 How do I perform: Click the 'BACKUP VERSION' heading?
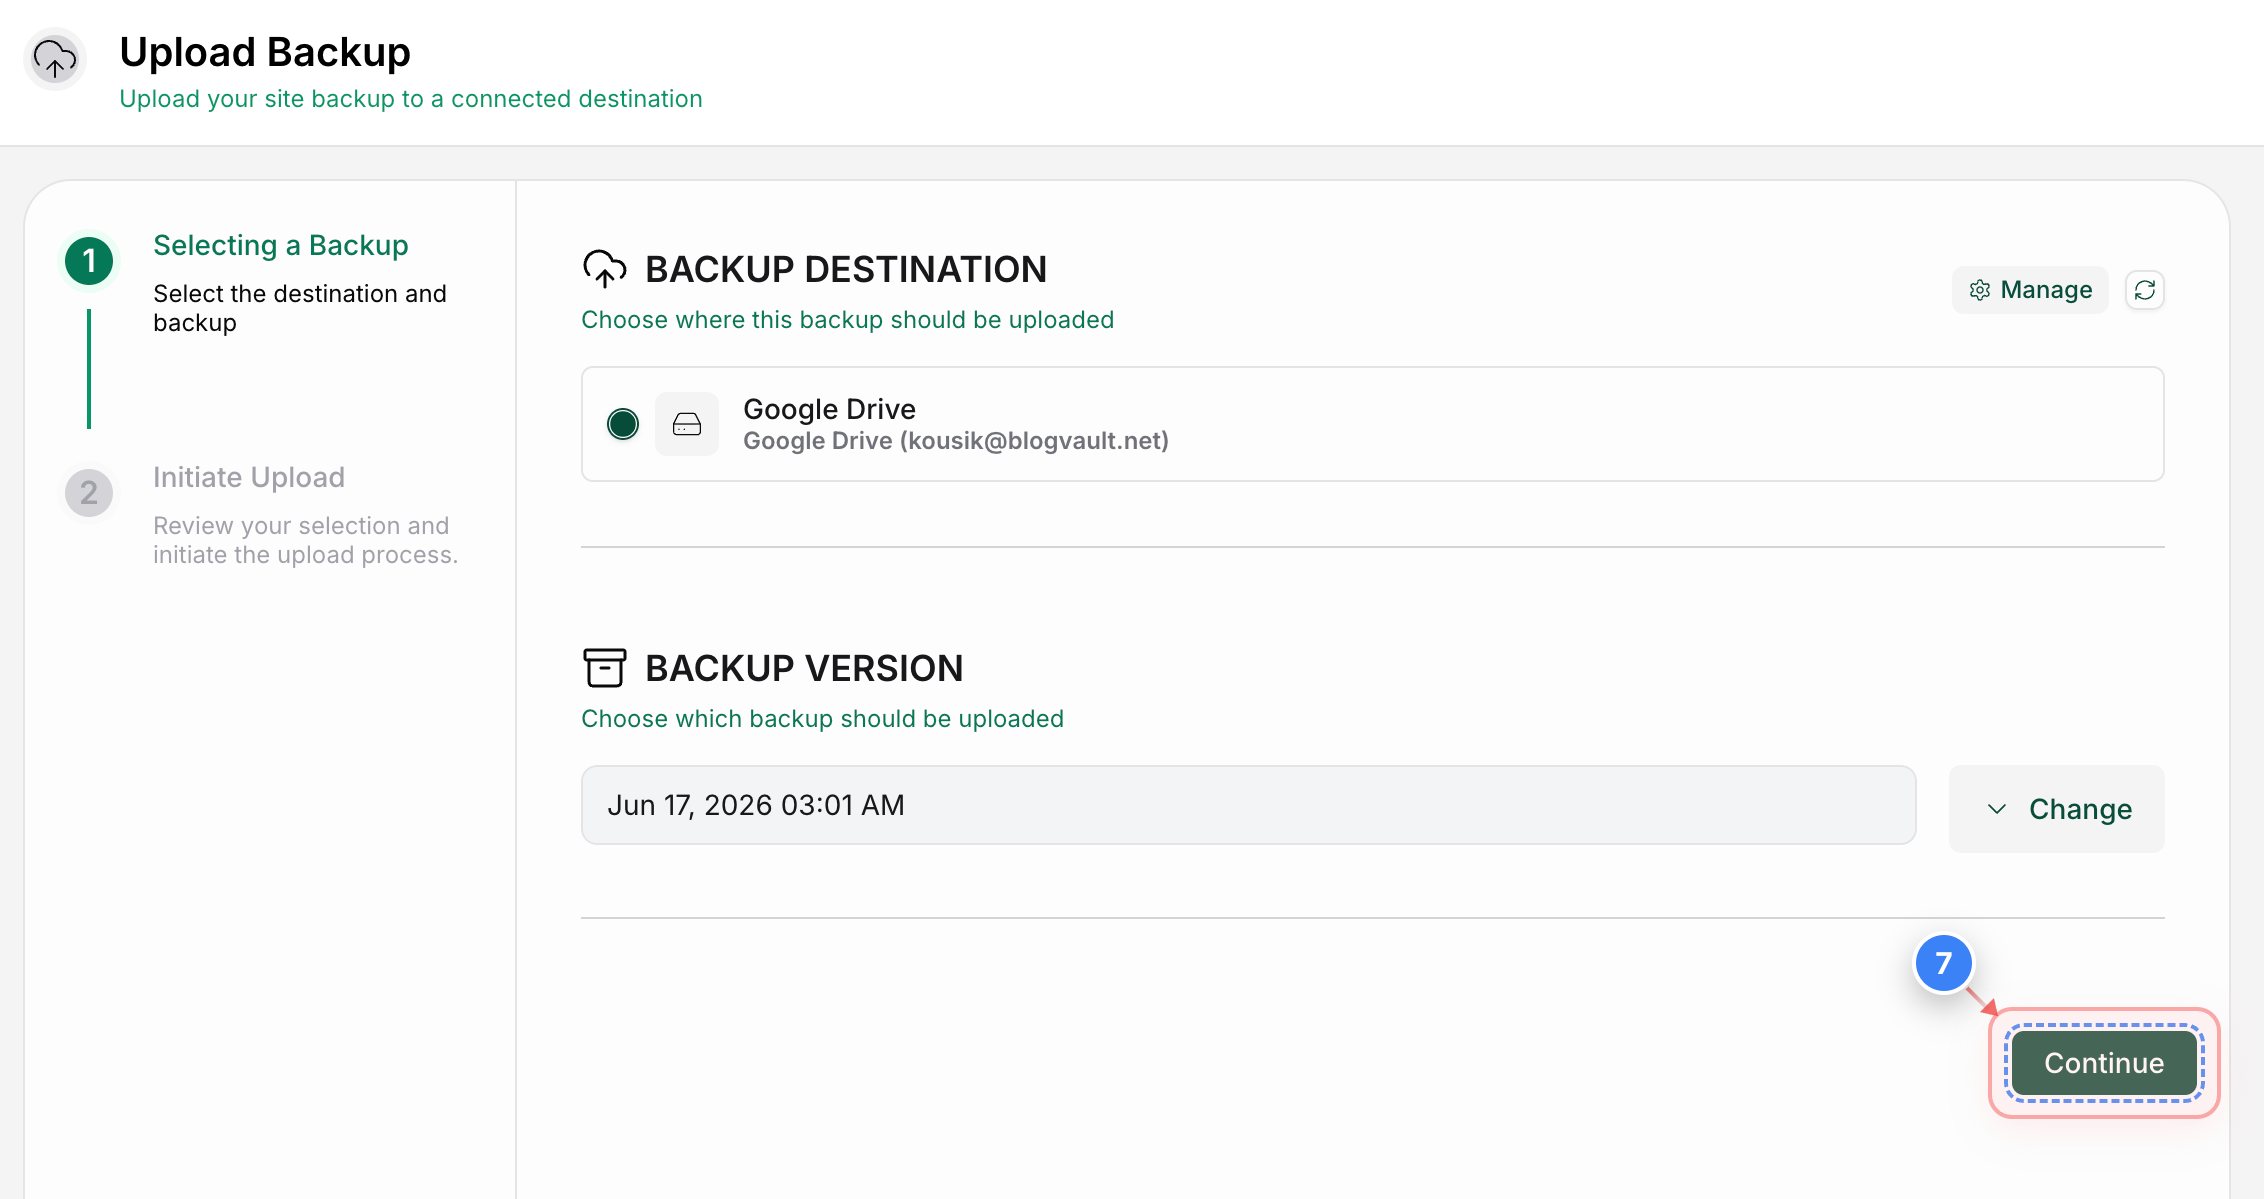click(x=804, y=668)
